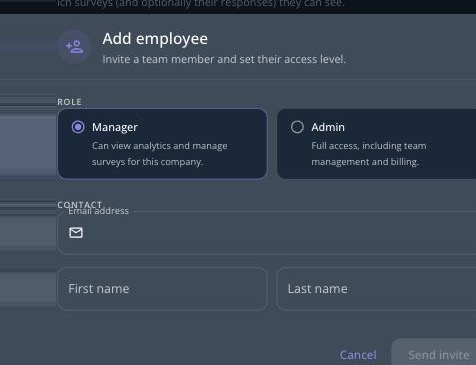
Task: Click the CONTACT section label
Action: point(80,204)
